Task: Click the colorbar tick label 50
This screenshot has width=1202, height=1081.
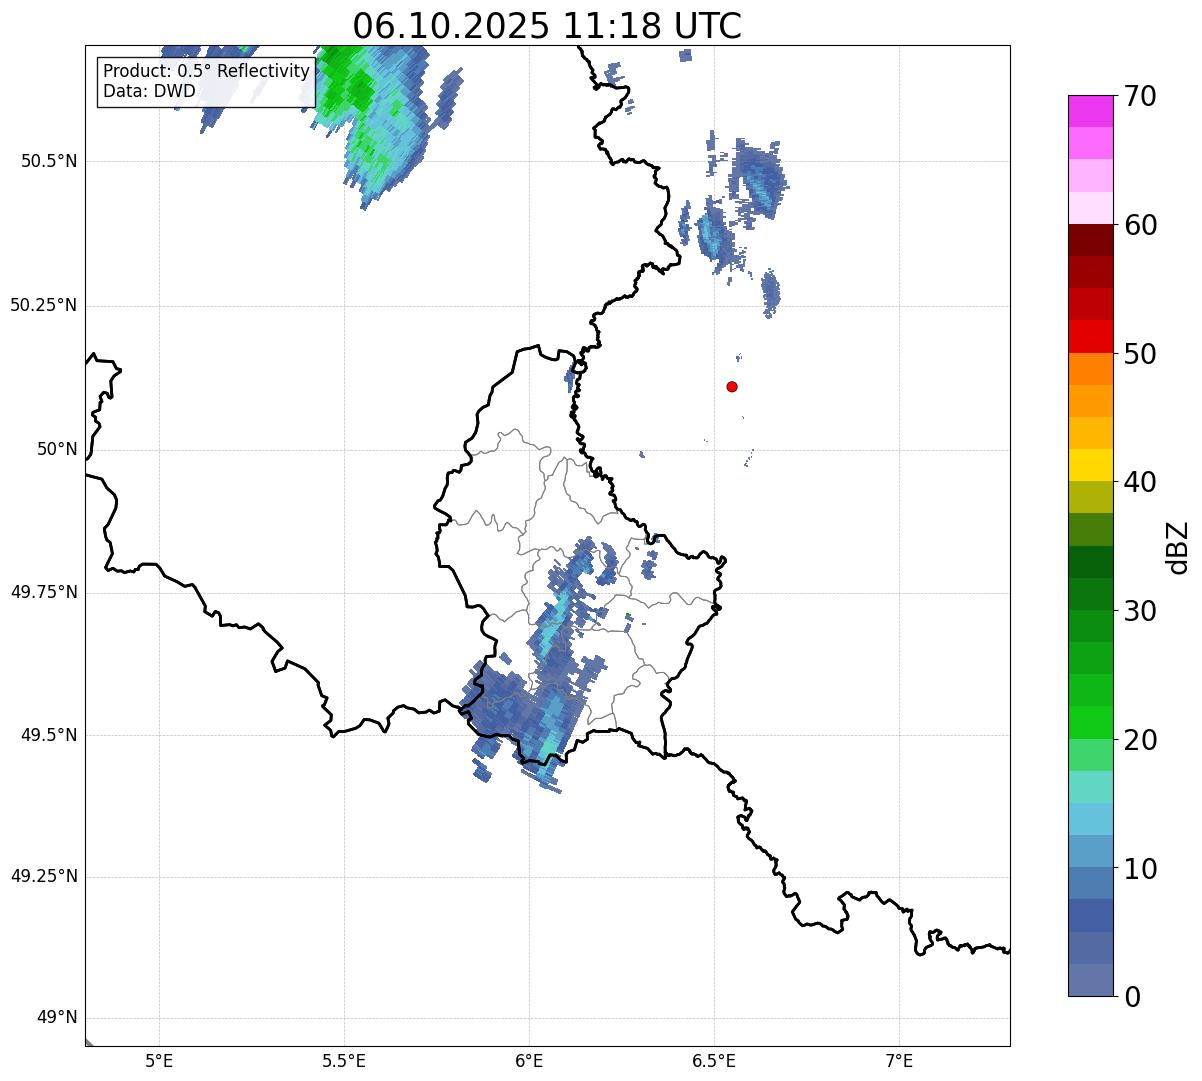Action: coord(1140,354)
